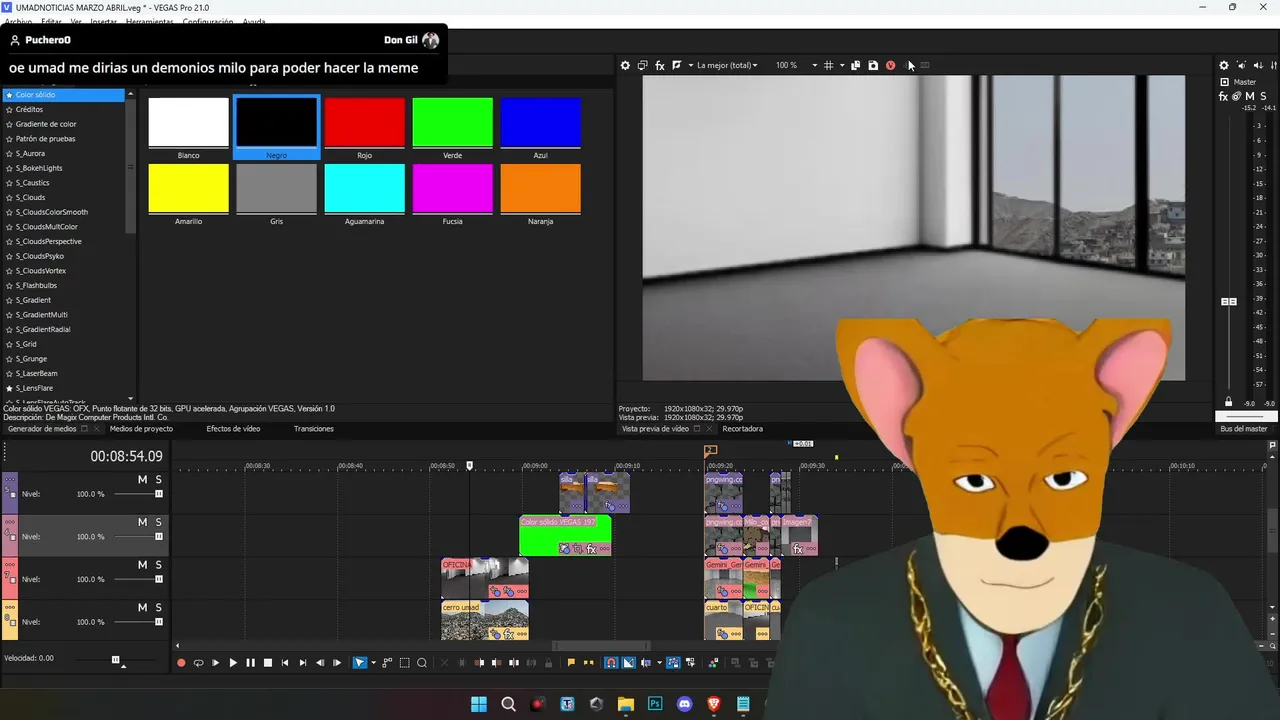Switch to Recortadora tab
The width and height of the screenshot is (1280, 720).
(742, 429)
